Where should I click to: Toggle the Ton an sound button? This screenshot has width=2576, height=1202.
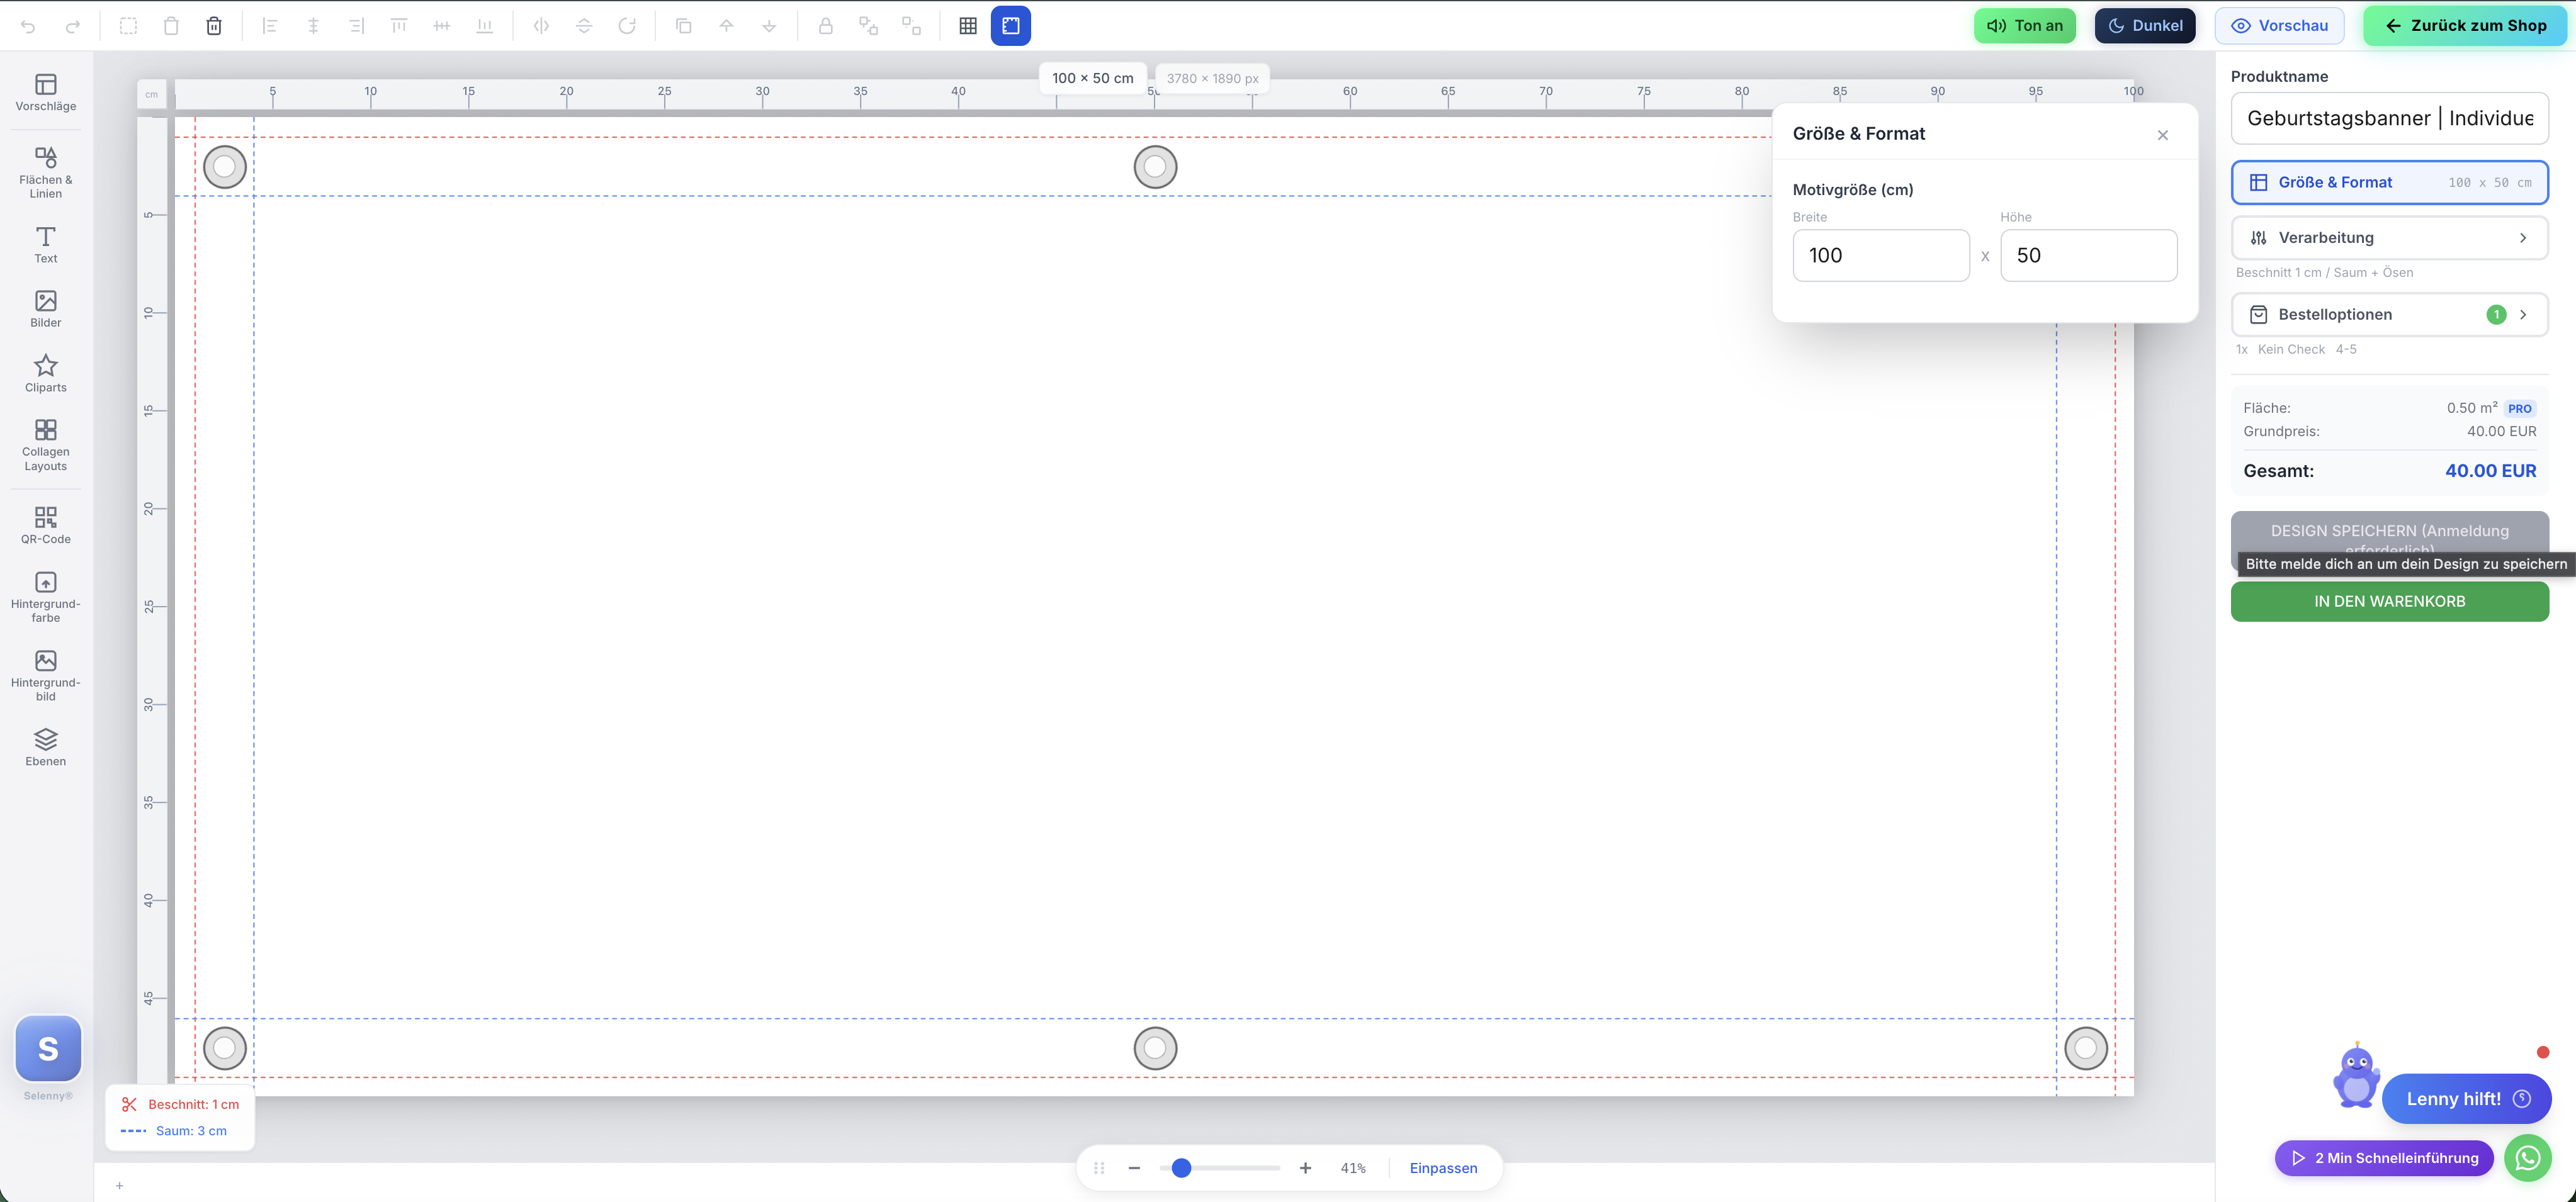click(2024, 26)
